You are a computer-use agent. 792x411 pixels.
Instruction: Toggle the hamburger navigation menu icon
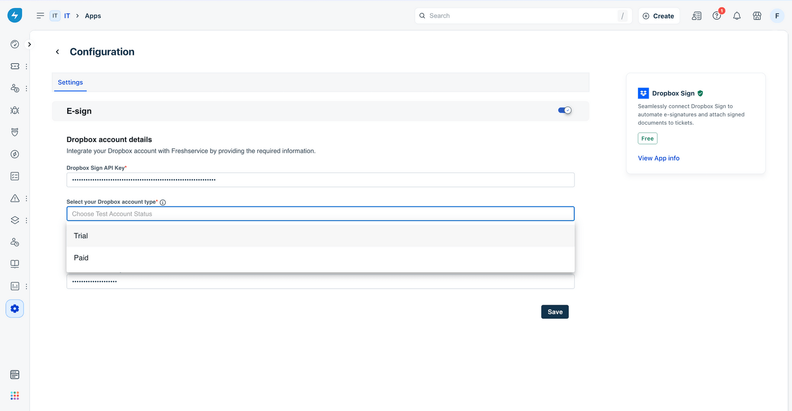[x=40, y=16]
